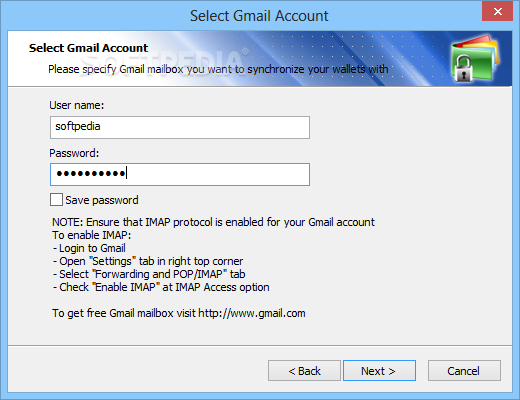This screenshot has height=400, width=520.
Task: Click the 'Select "Forwarding and POP/IMAP" tab' line
Action: pyautogui.click(x=149, y=274)
